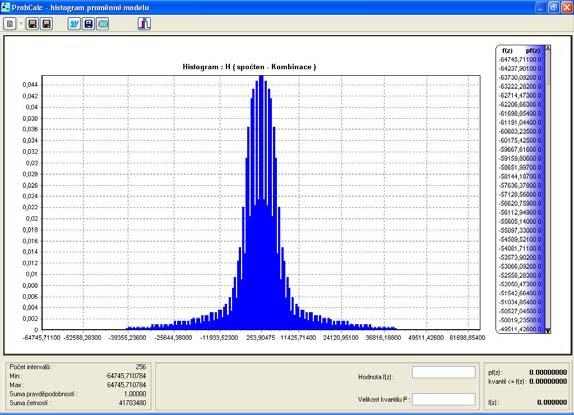Click the ProbCalc application icon in the title bar

5,7
